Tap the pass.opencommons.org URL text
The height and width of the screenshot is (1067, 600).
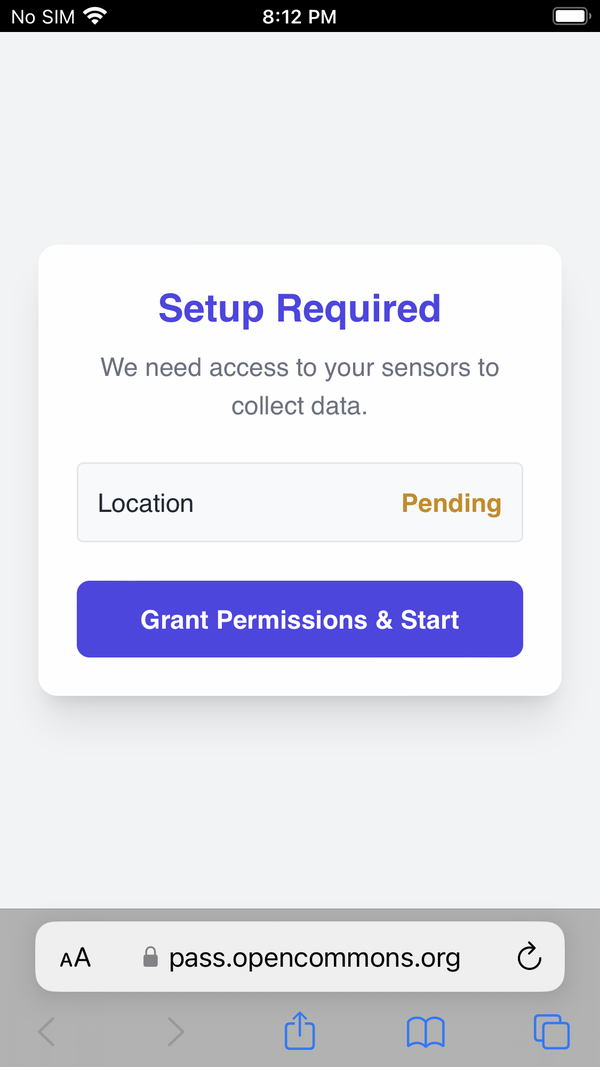tap(315, 958)
